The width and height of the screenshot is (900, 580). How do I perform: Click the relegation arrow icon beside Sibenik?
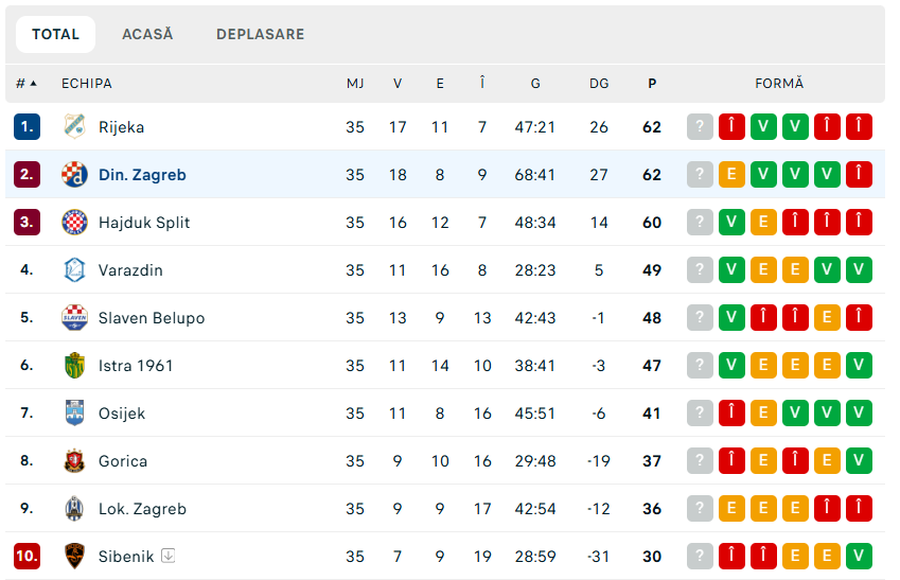coord(168,555)
